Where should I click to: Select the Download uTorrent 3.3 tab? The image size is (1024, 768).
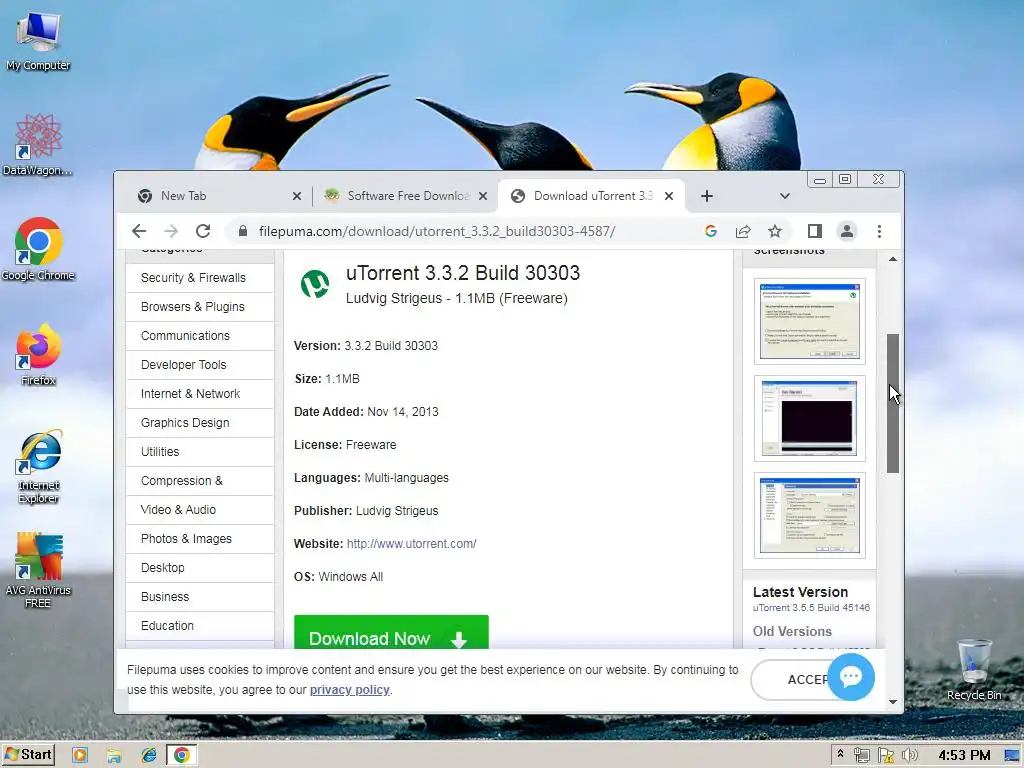pyautogui.click(x=591, y=196)
